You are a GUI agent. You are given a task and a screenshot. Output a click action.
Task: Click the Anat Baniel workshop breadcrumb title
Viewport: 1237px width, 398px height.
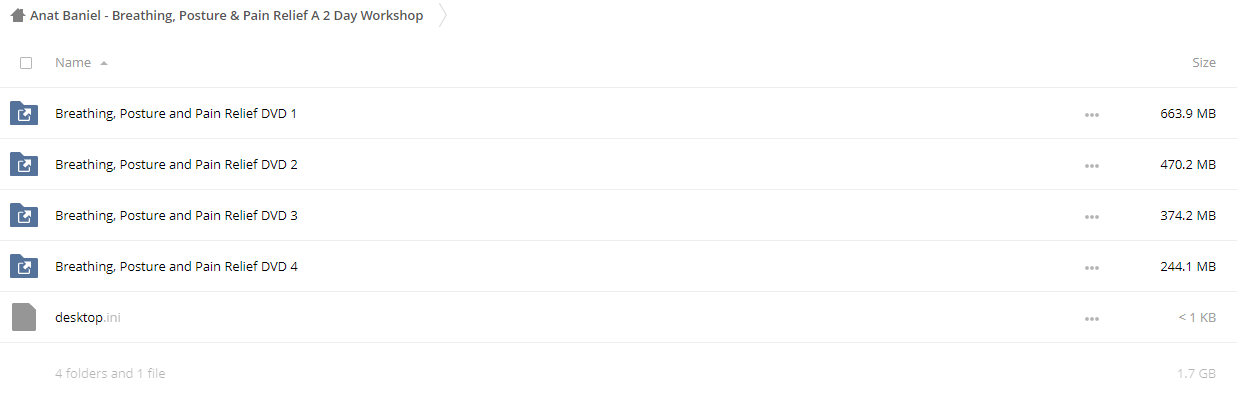[226, 16]
